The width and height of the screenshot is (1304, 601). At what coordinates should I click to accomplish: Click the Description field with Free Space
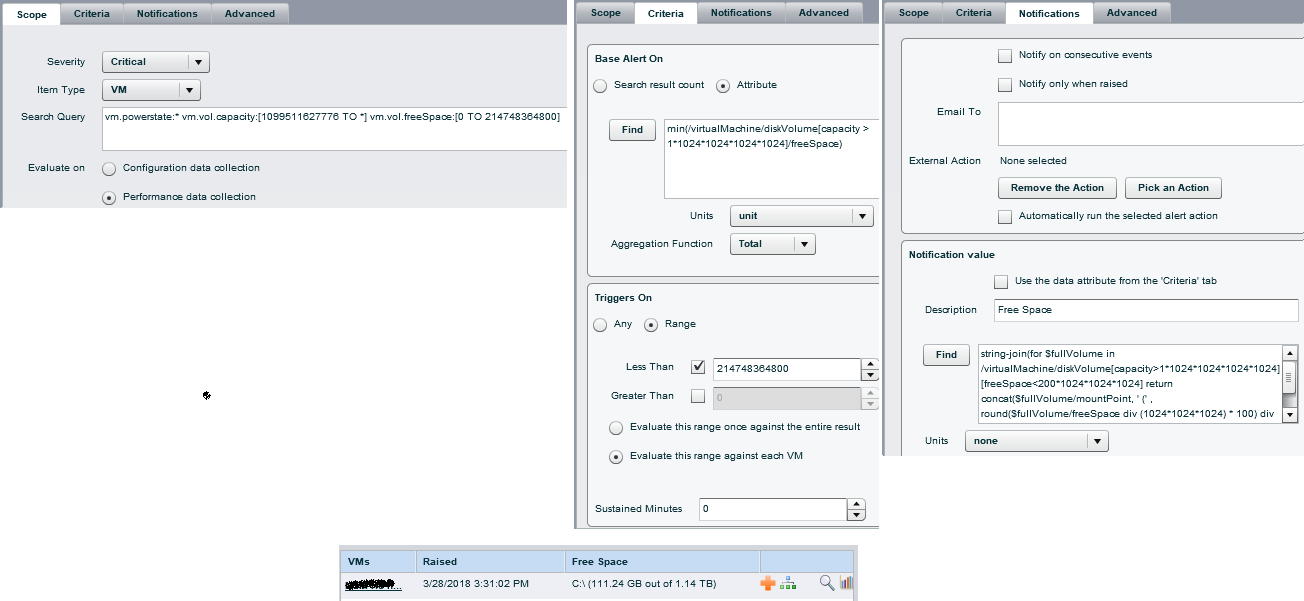1146,310
